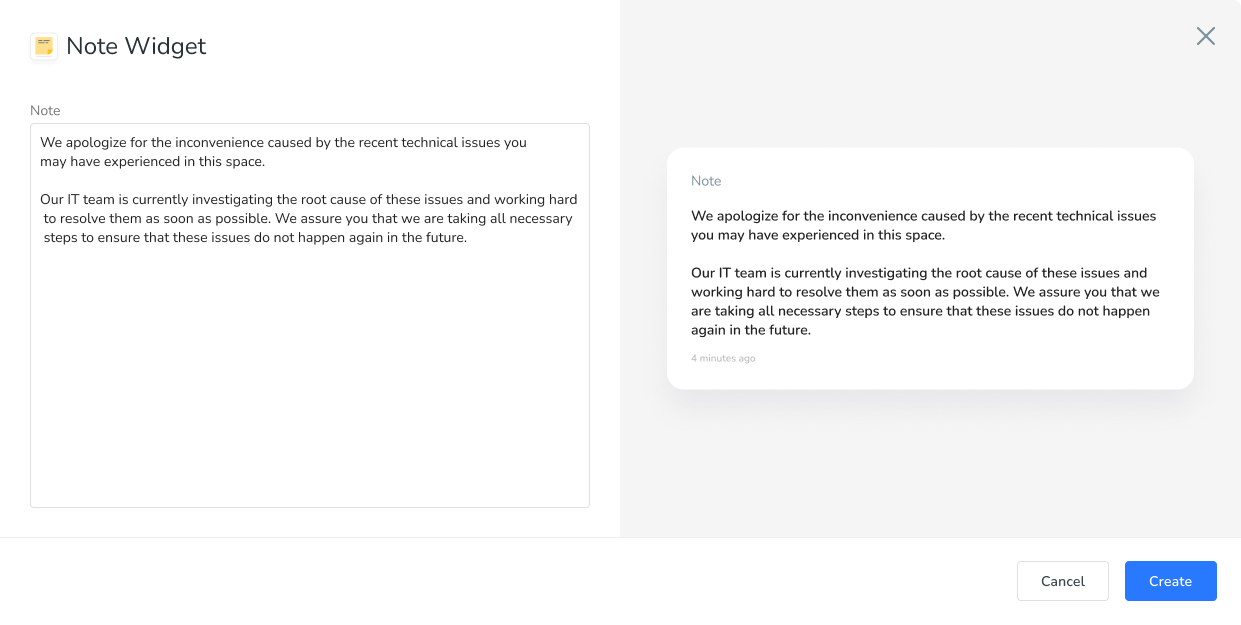Click "again in the future." in the preview card
Image resolution: width=1241 pixels, height=625 pixels.
(751, 330)
